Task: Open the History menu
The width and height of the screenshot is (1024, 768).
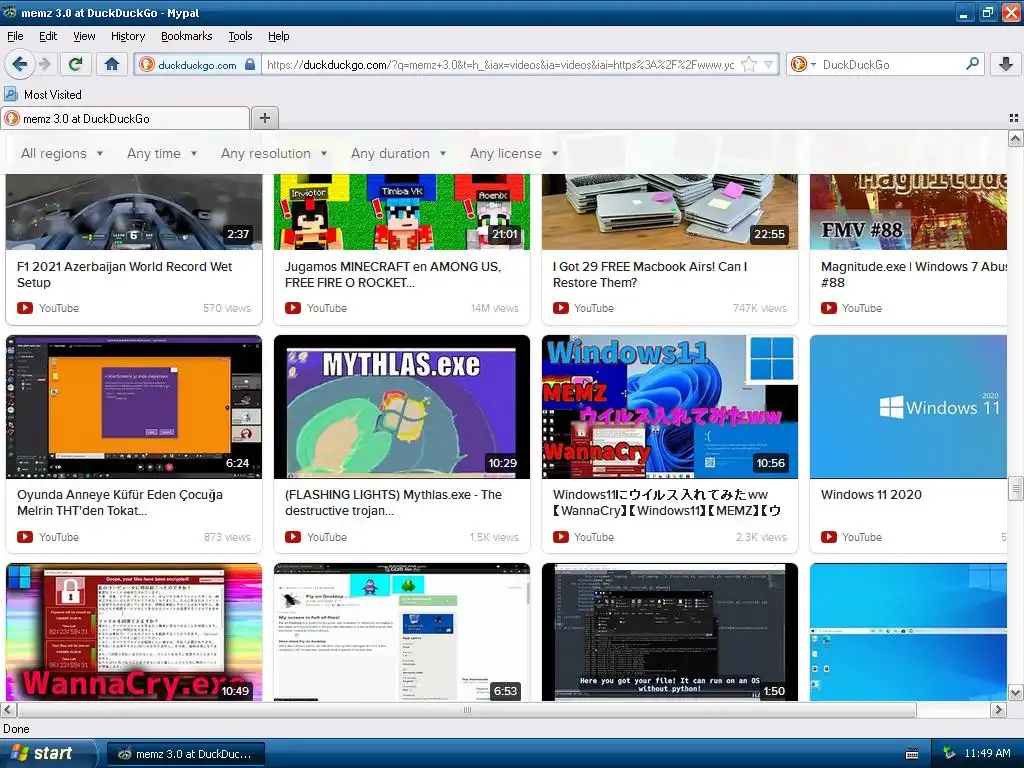Action: pos(127,36)
